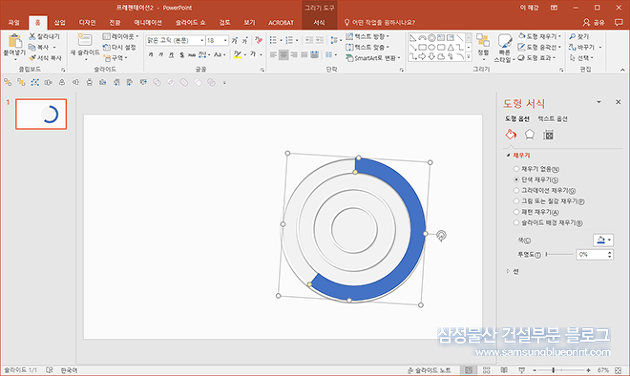Select right arrow shape in gallery
630x376 pixels.
pos(422,57)
